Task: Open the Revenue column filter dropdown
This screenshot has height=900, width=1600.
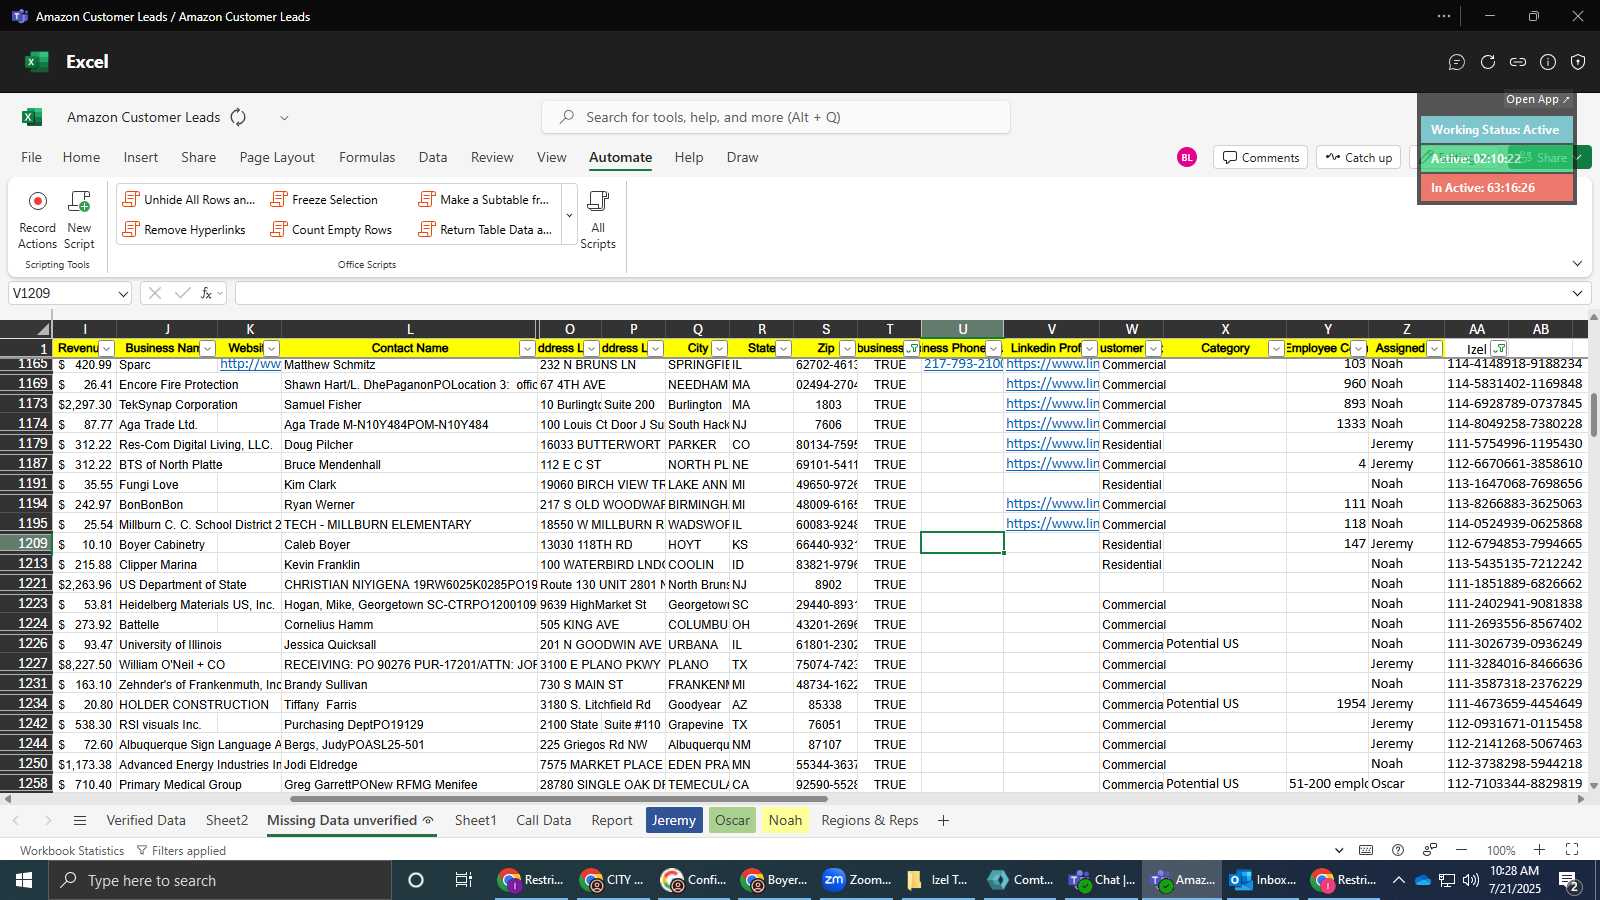Action: point(107,348)
